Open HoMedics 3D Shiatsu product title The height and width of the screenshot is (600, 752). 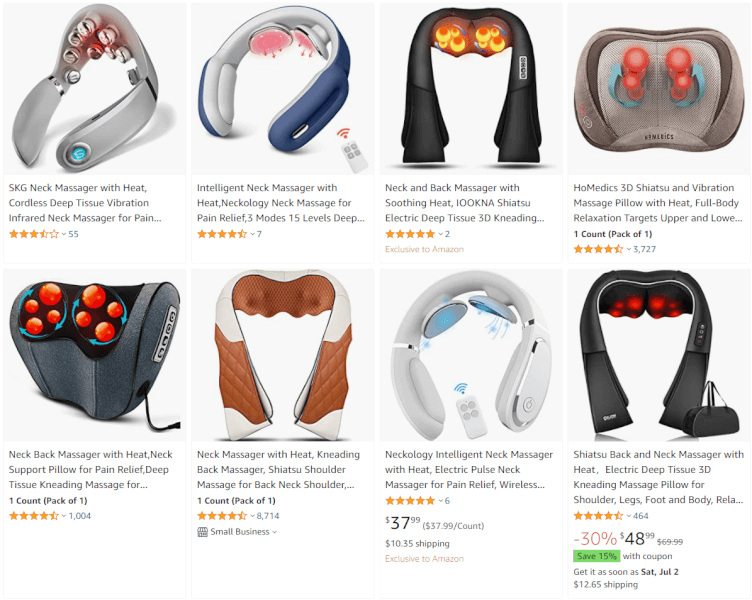click(x=658, y=203)
